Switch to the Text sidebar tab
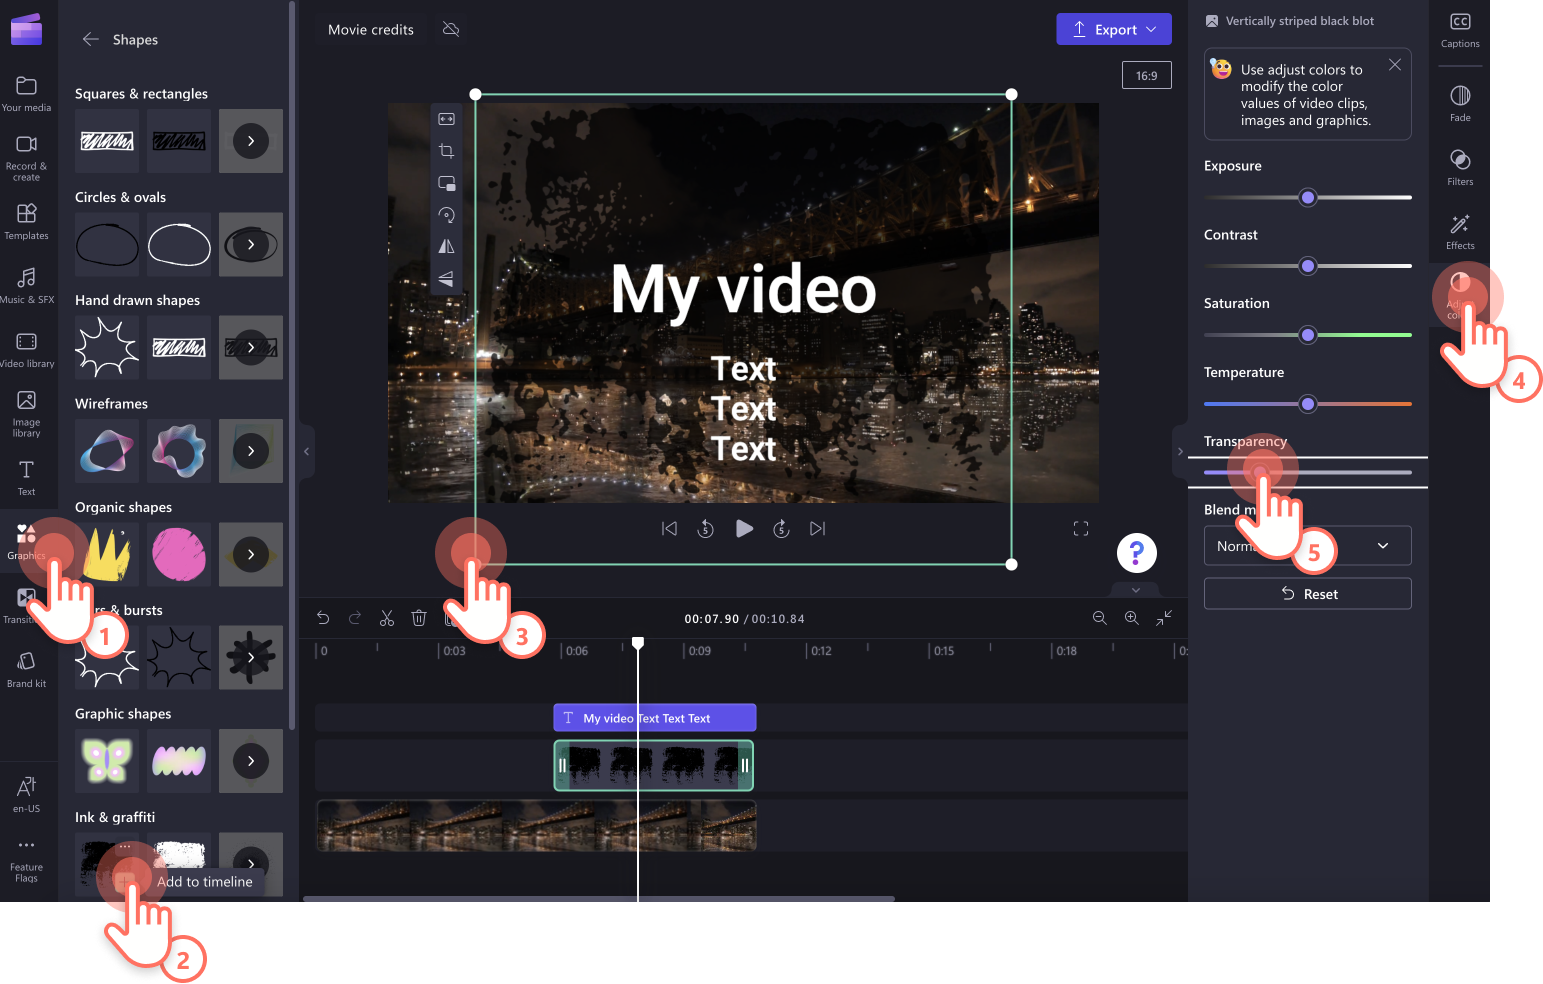This screenshot has width=1543, height=984. click(27, 476)
